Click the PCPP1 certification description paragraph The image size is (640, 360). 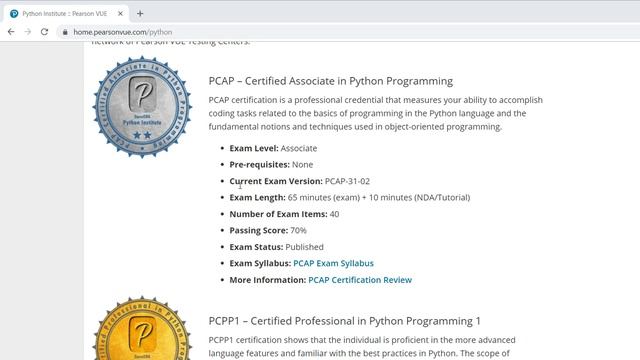coord(362,347)
